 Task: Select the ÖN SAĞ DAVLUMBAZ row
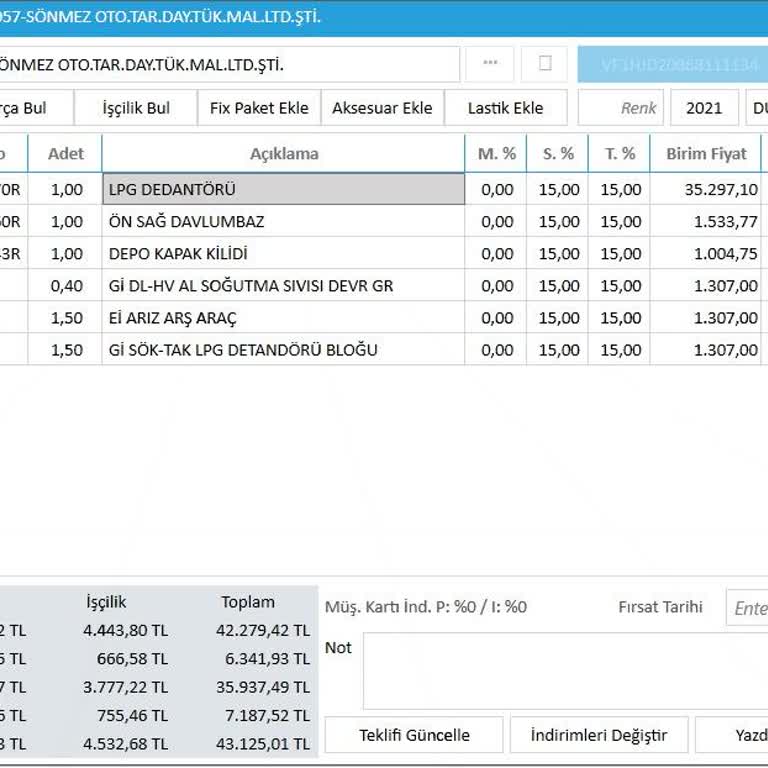coord(284,222)
